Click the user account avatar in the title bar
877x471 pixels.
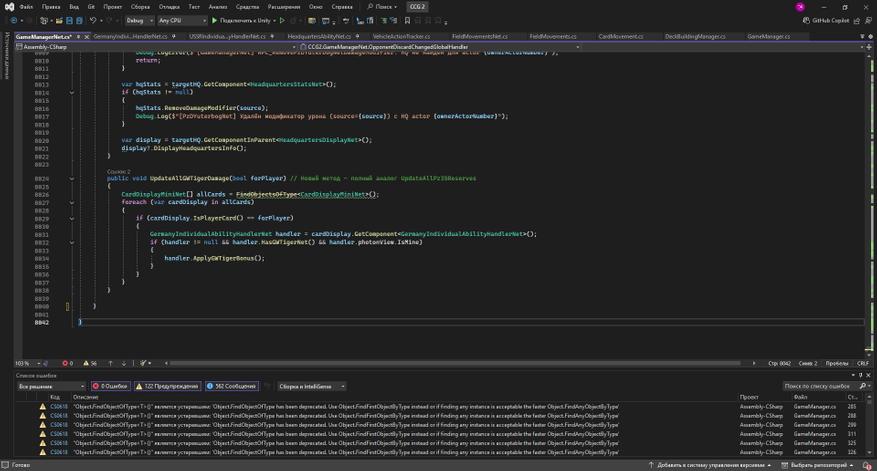coord(800,6)
